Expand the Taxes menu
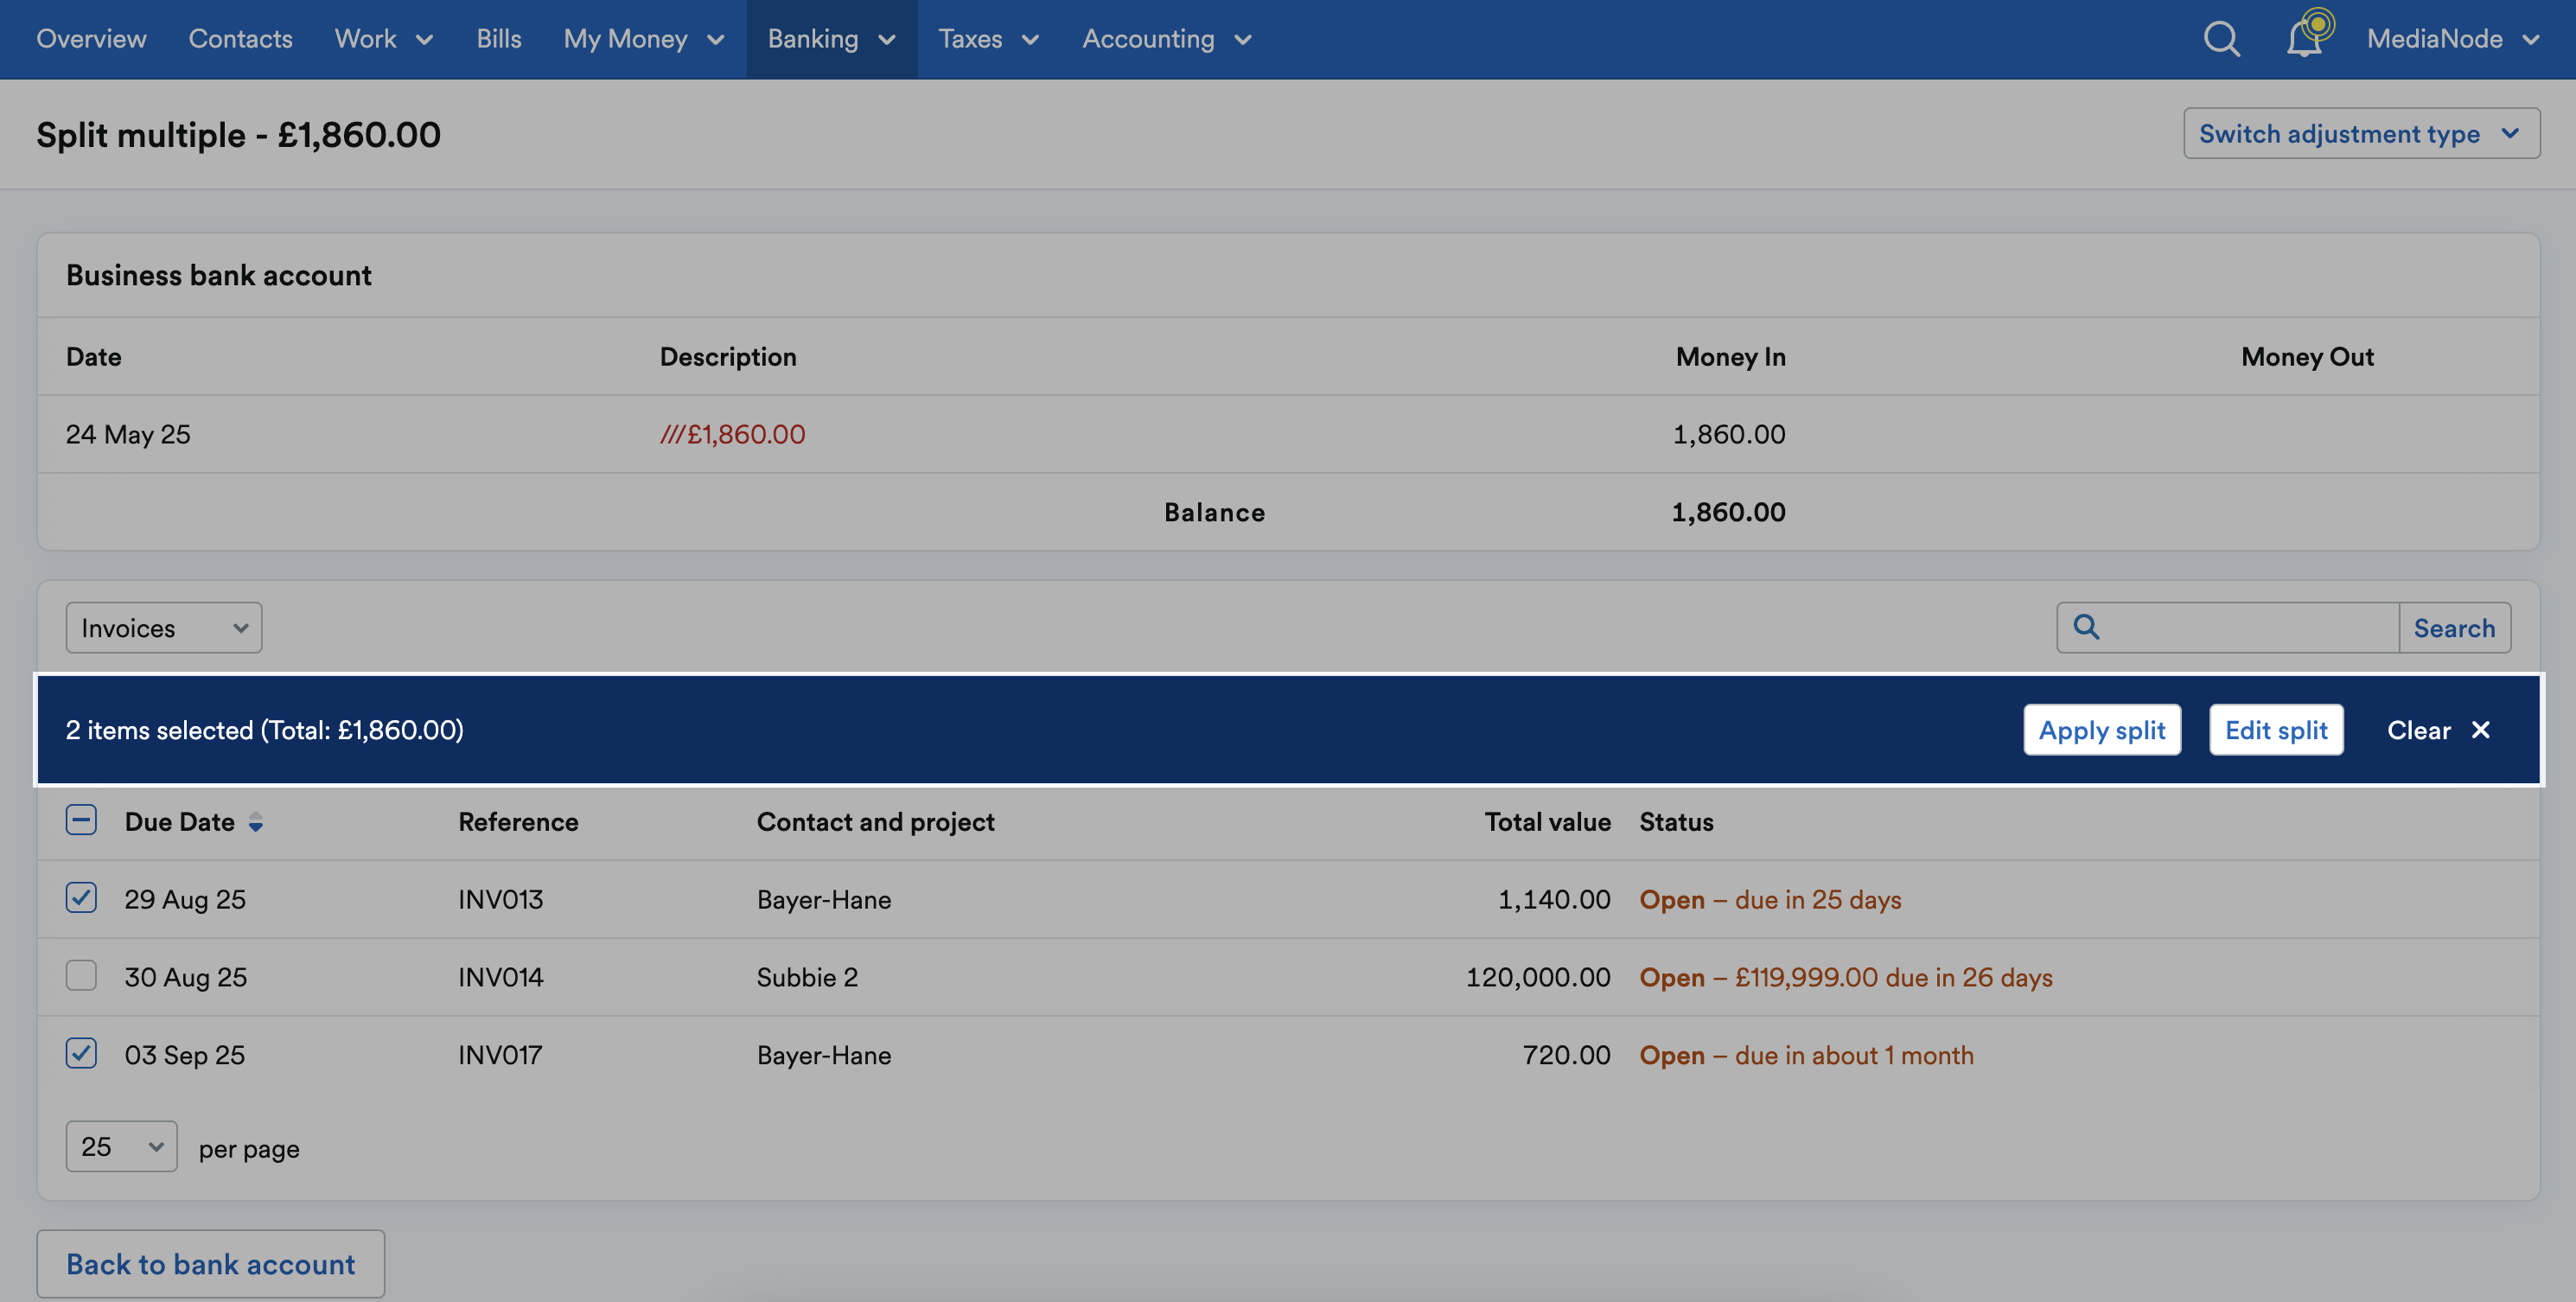This screenshot has height=1302, width=2576. click(x=989, y=39)
